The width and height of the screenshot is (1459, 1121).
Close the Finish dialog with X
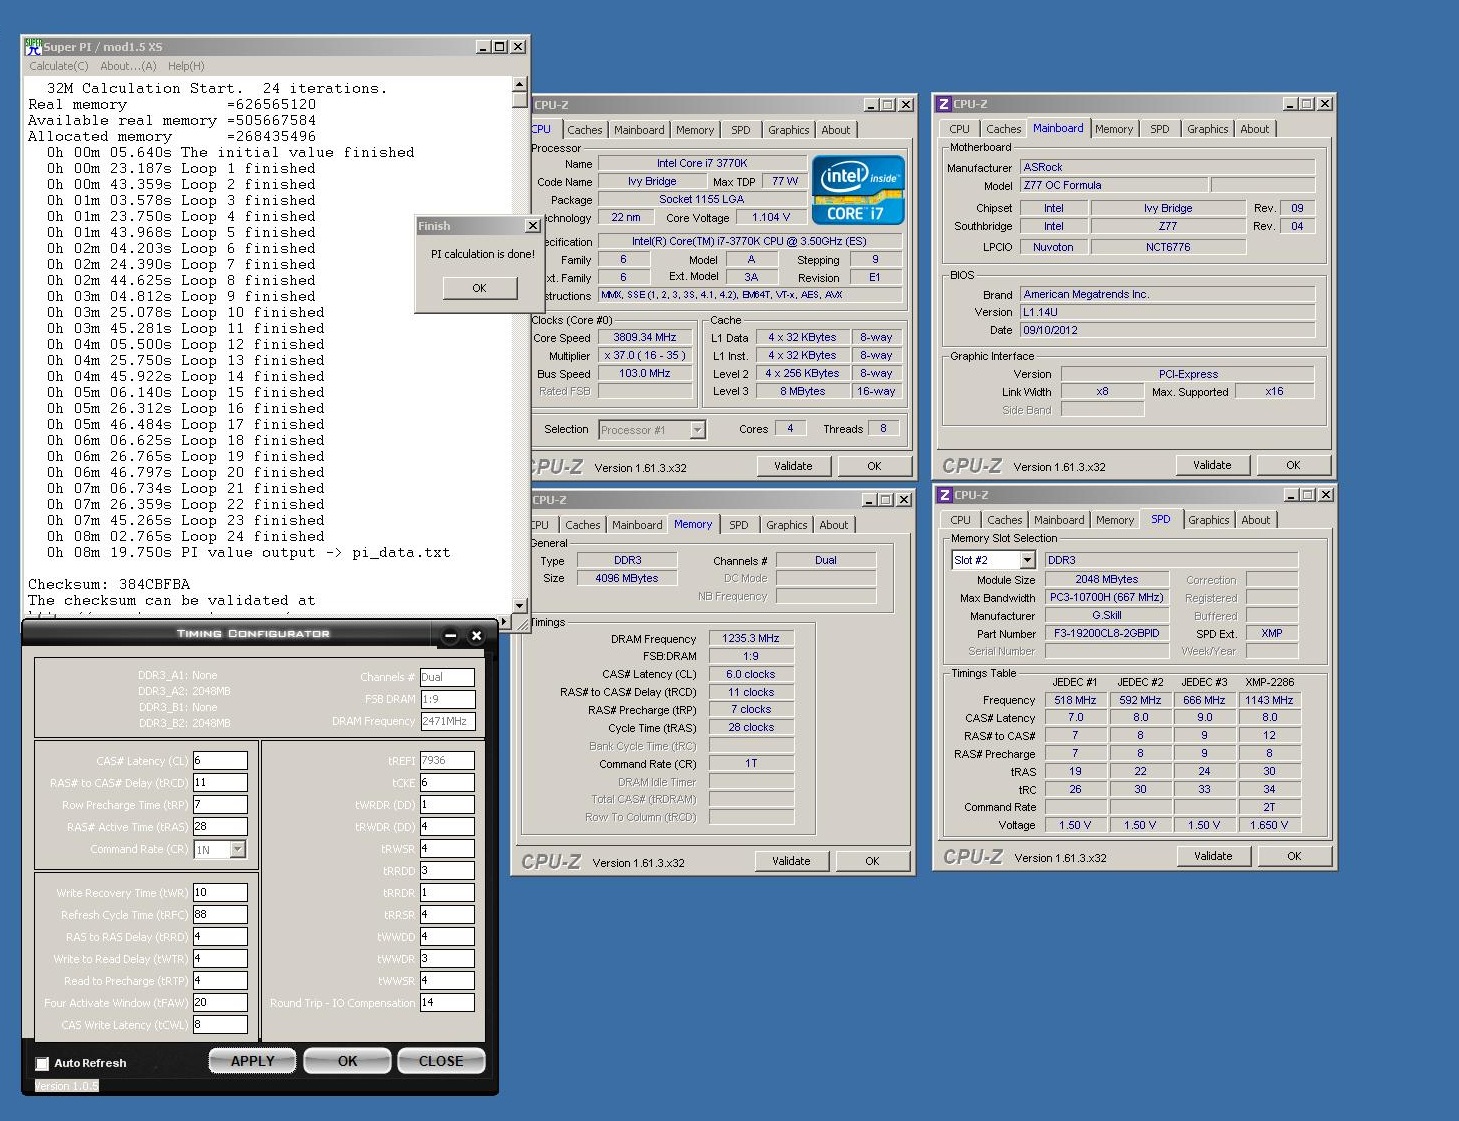[533, 226]
